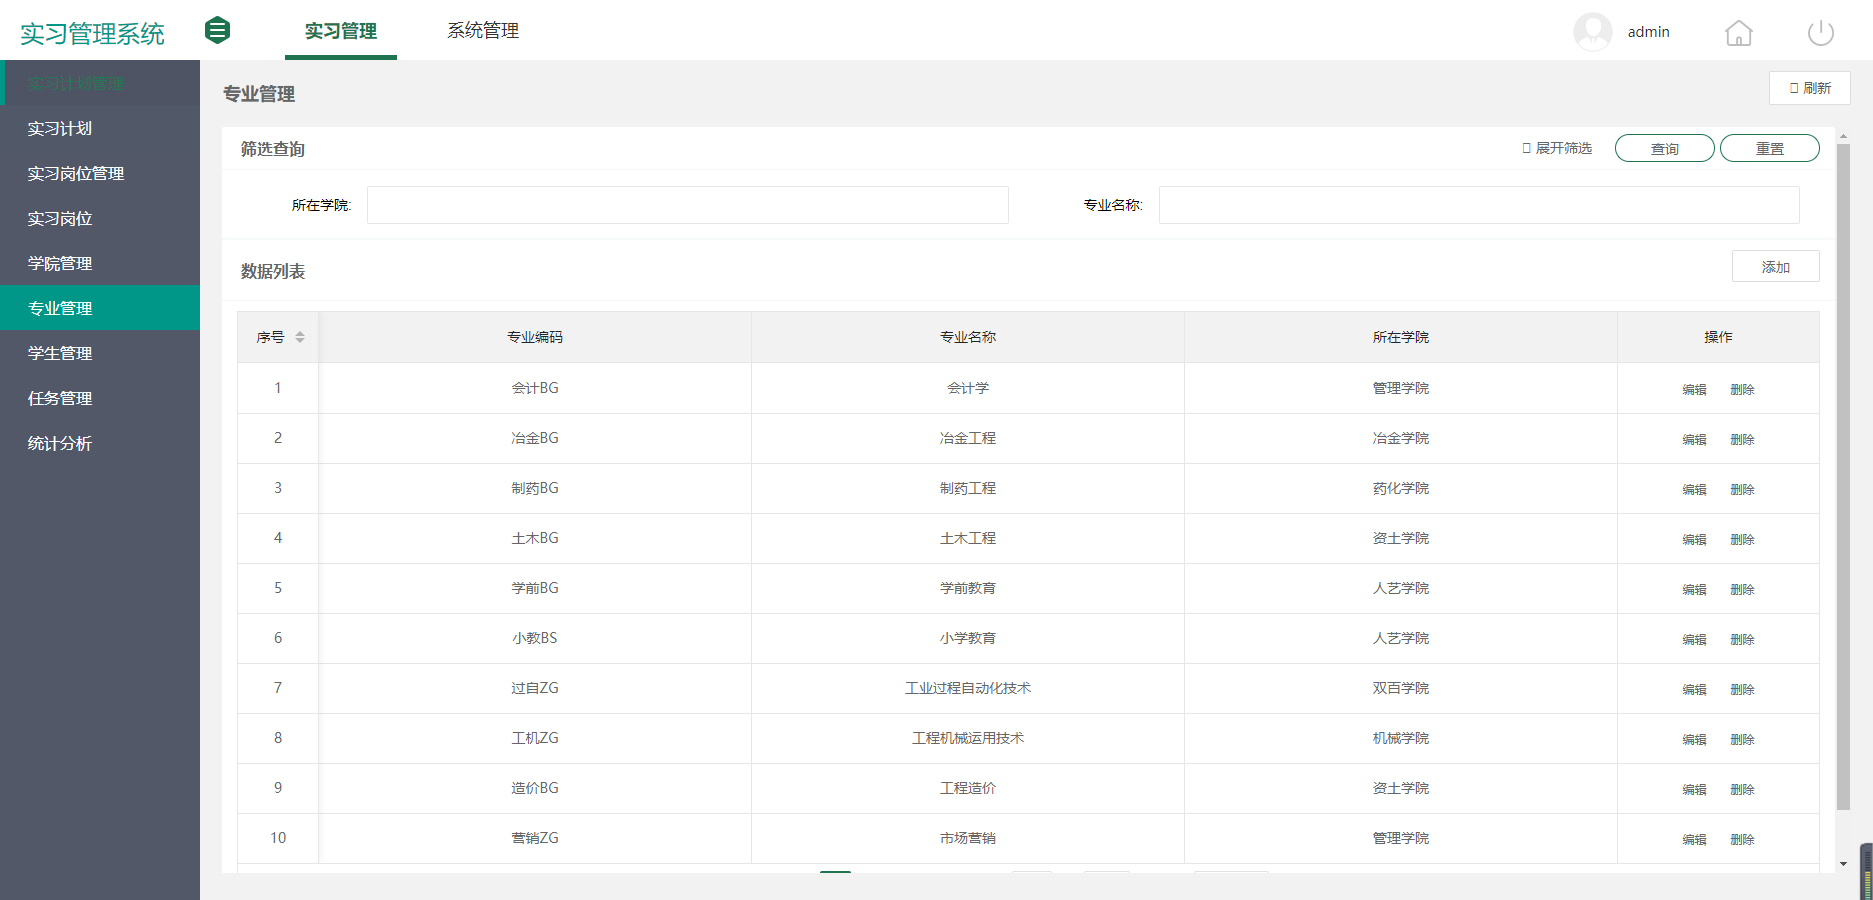
Task: Click the 所在学院 column header
Action: click(1401, 337)
